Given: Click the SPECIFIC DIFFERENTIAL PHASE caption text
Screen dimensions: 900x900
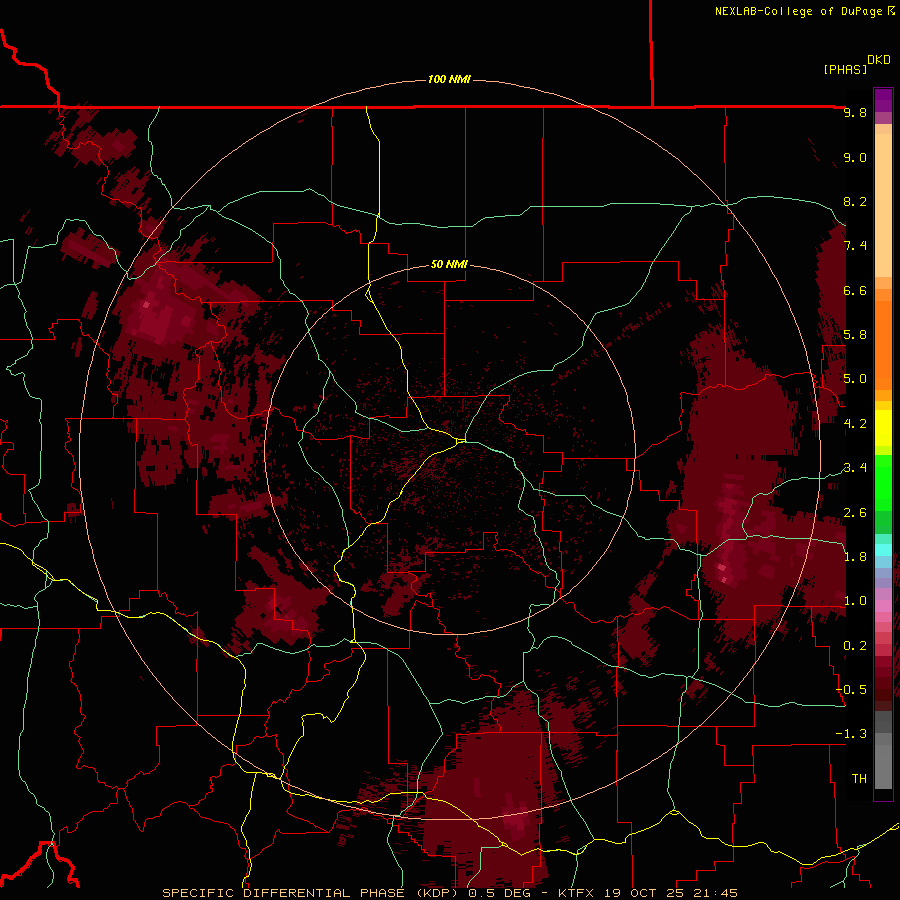Looking at the screenshot, I should coord(285,893).
